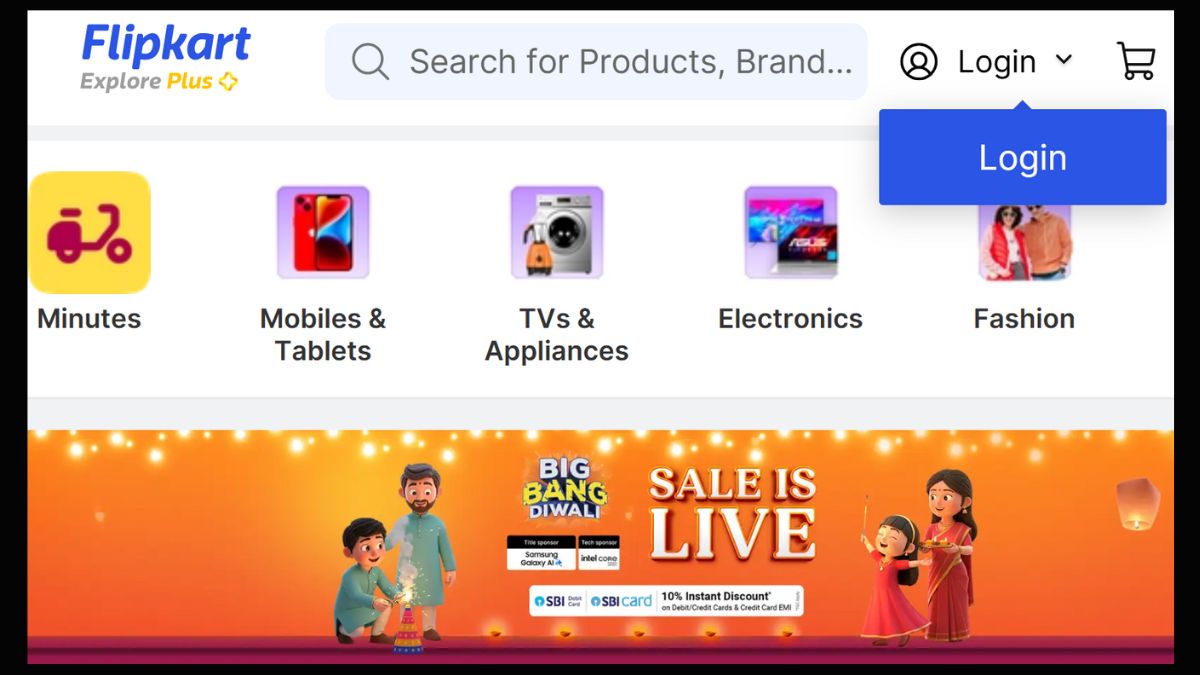
Task: Select the TVs & Appliances label
Action: coord(557,334)
